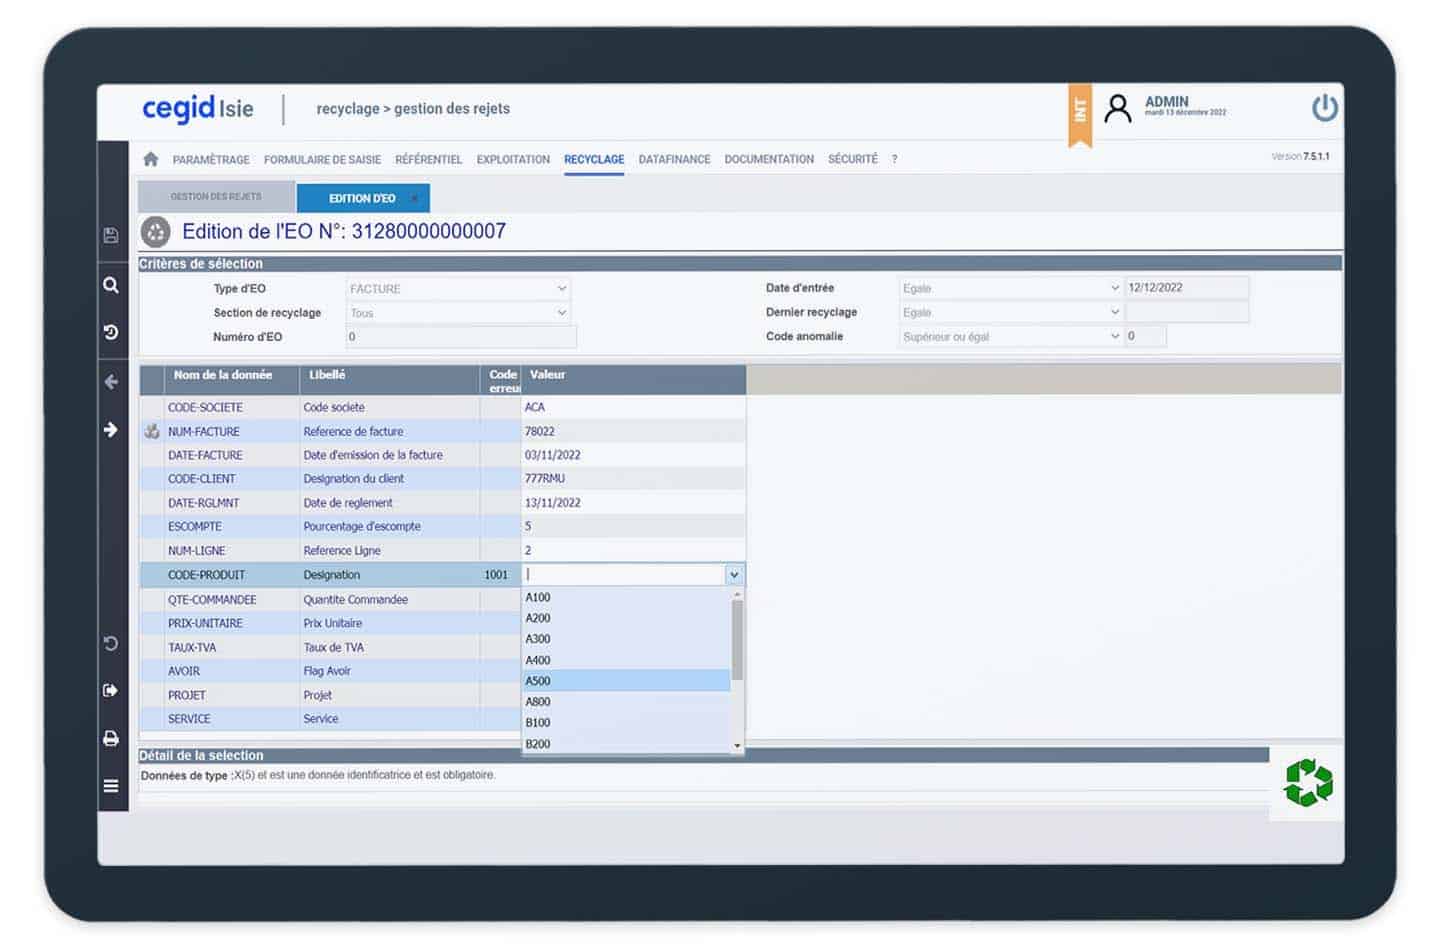Open the DATAFINANCE menu
1440x951 pixels.
tap(674, 160)
